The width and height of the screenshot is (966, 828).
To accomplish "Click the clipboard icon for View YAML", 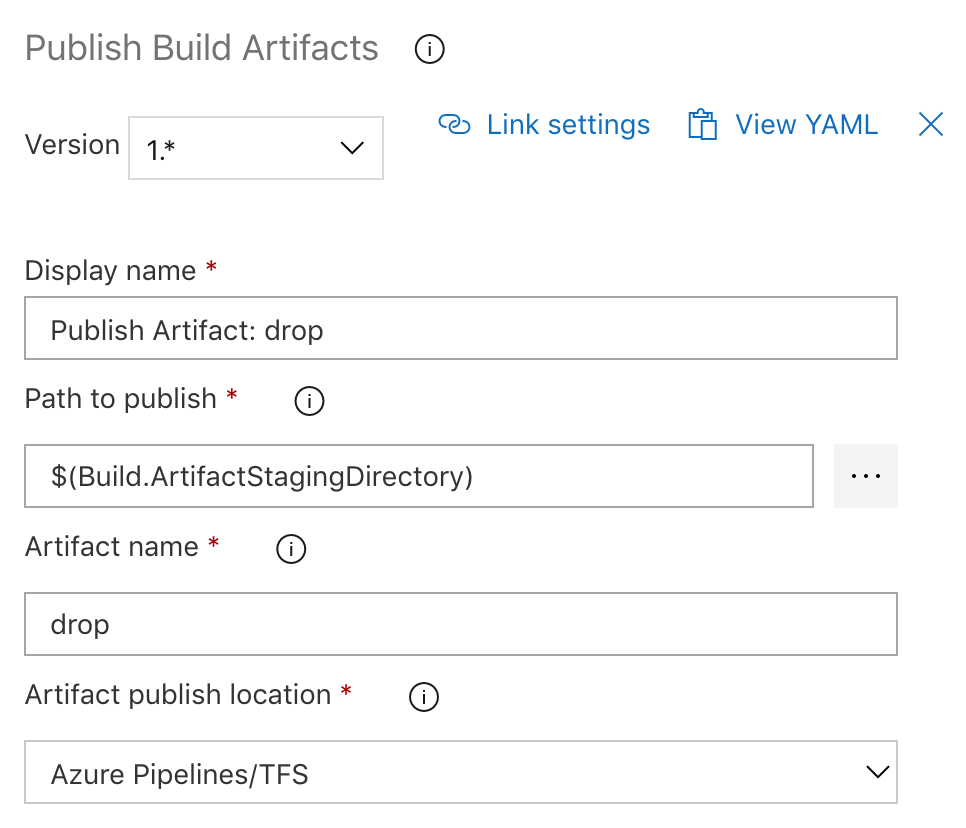I will 702,125.
